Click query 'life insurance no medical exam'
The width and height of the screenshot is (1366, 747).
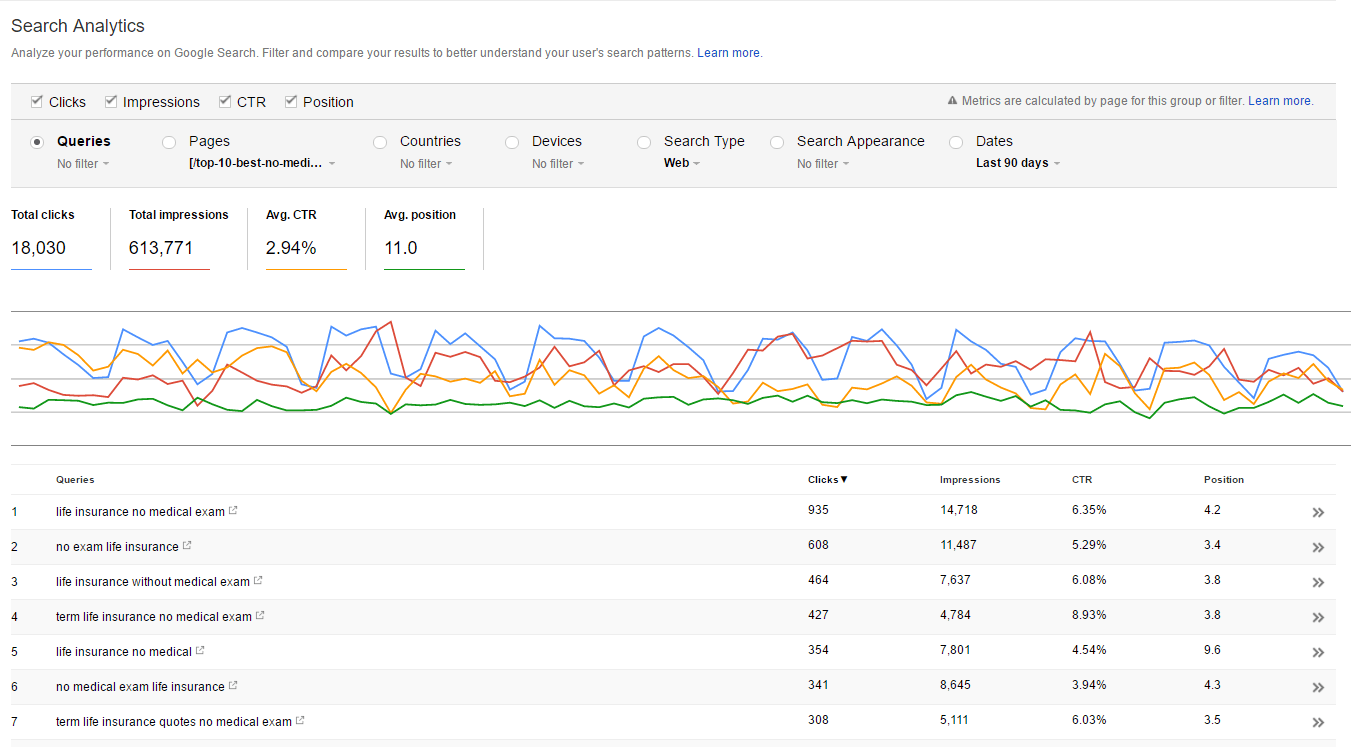(140, 512)
